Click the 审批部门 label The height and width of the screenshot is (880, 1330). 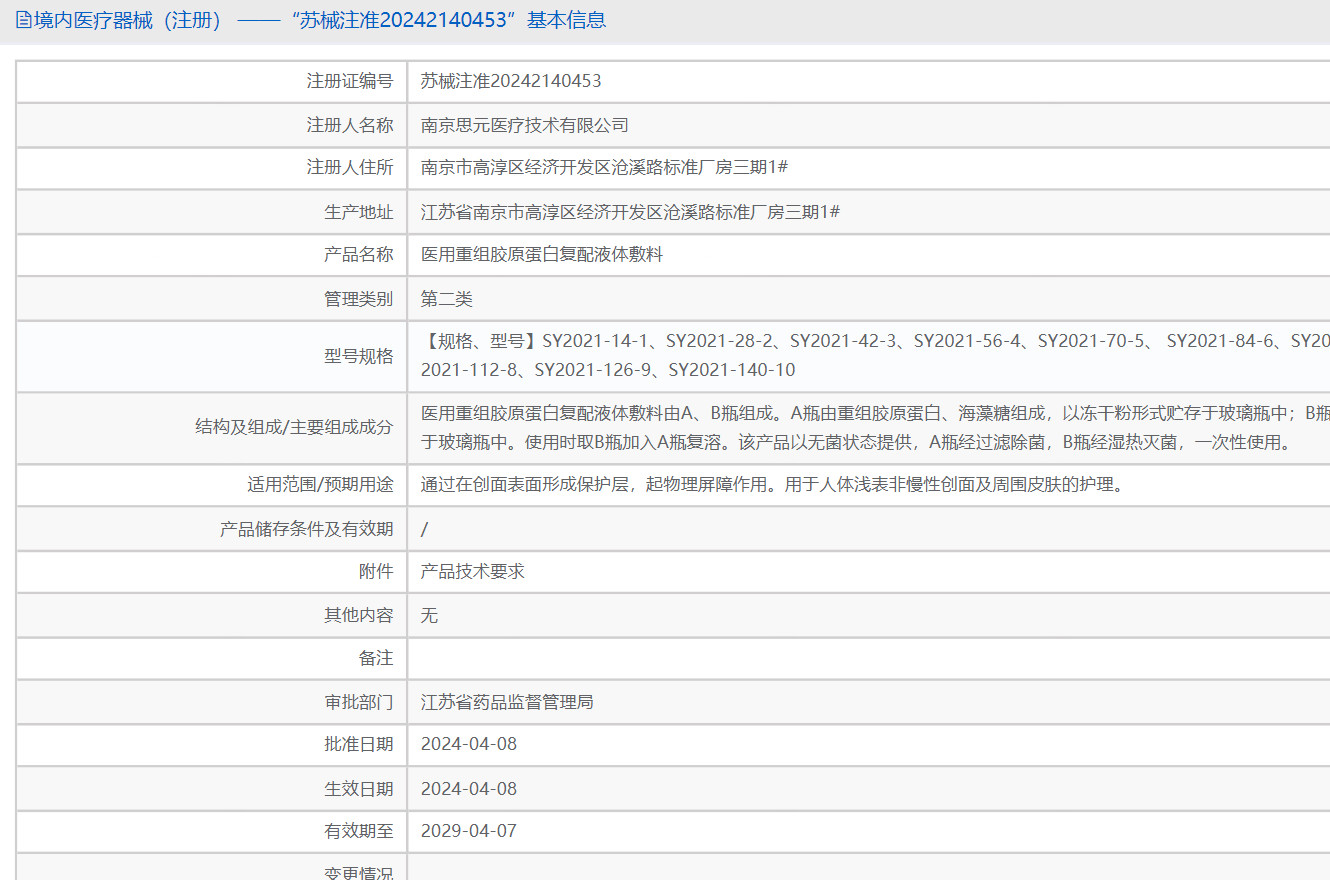(359, 702)
